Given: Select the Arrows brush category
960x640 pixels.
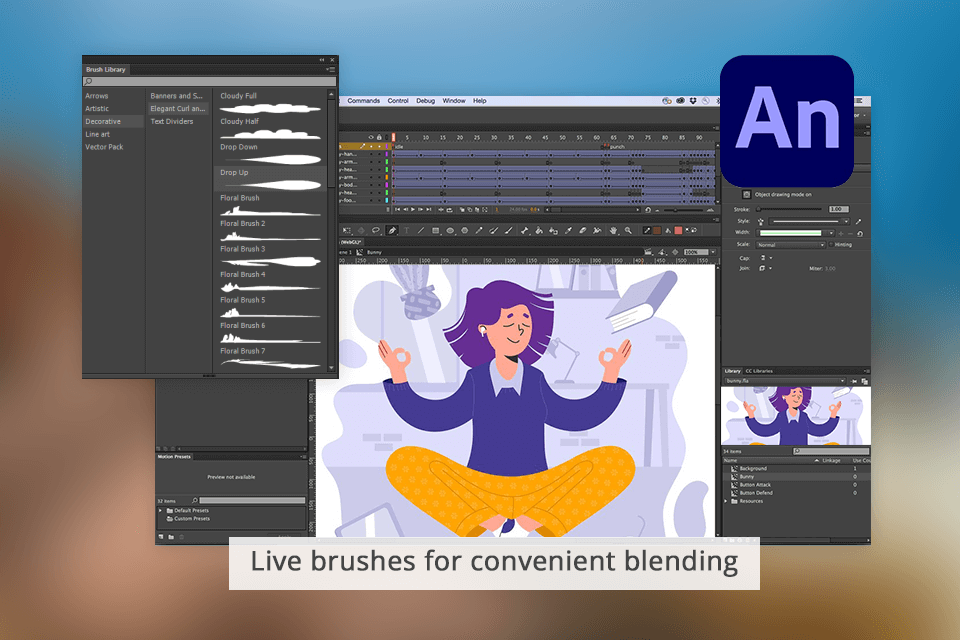Looking at the screenshot, I should coord(97,96).
